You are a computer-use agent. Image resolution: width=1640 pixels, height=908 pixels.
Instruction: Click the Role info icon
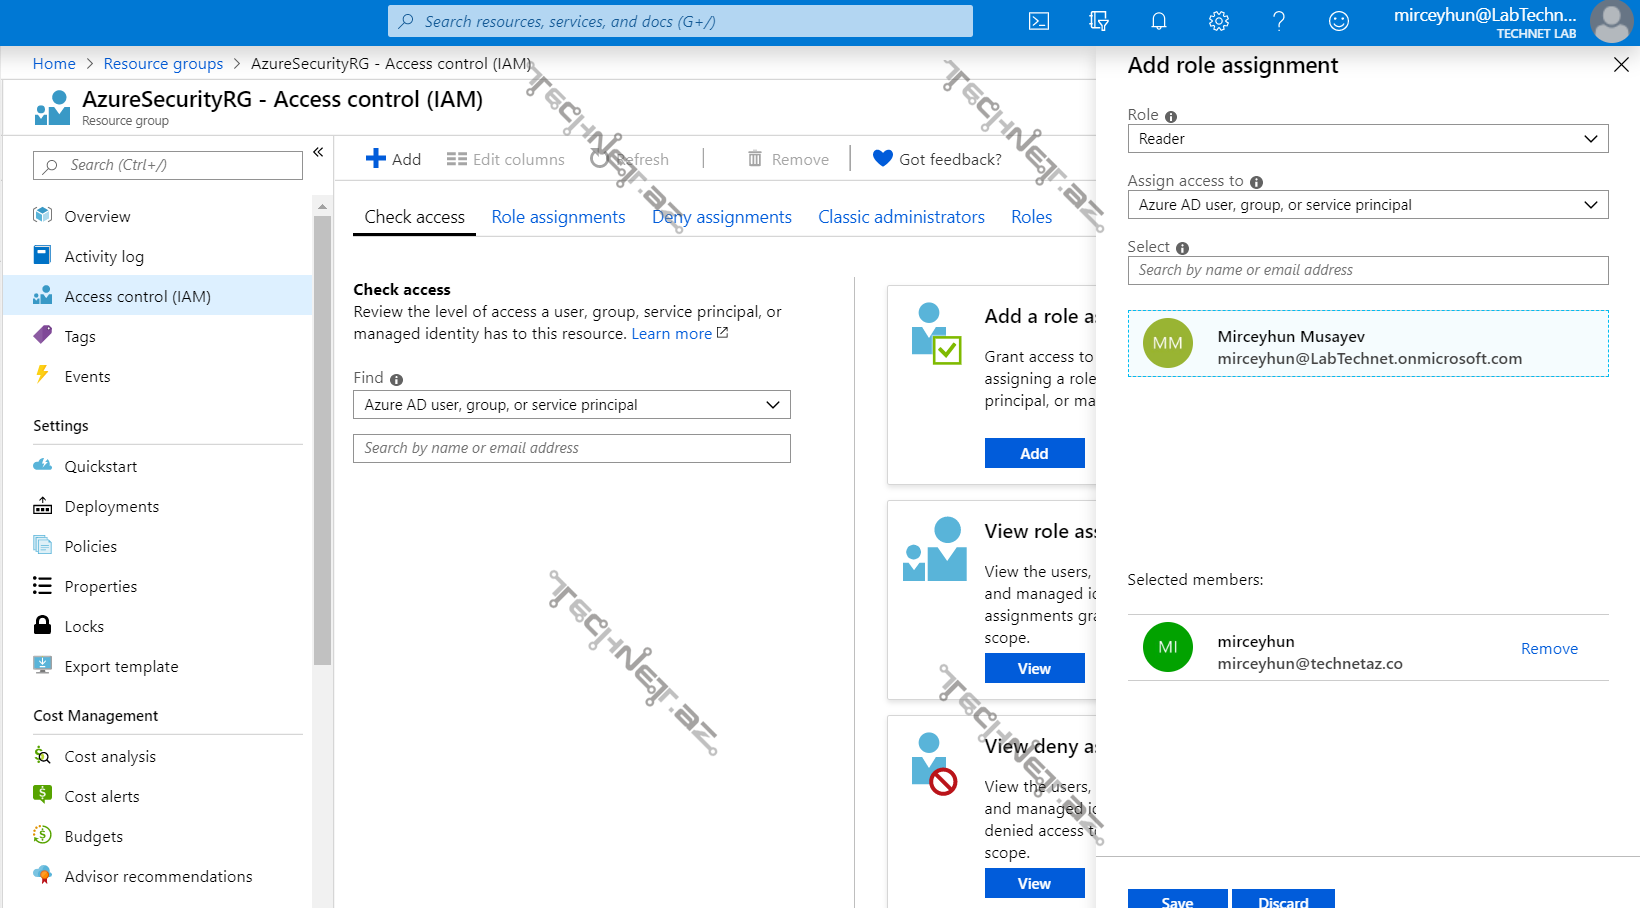coord(1171,117)
